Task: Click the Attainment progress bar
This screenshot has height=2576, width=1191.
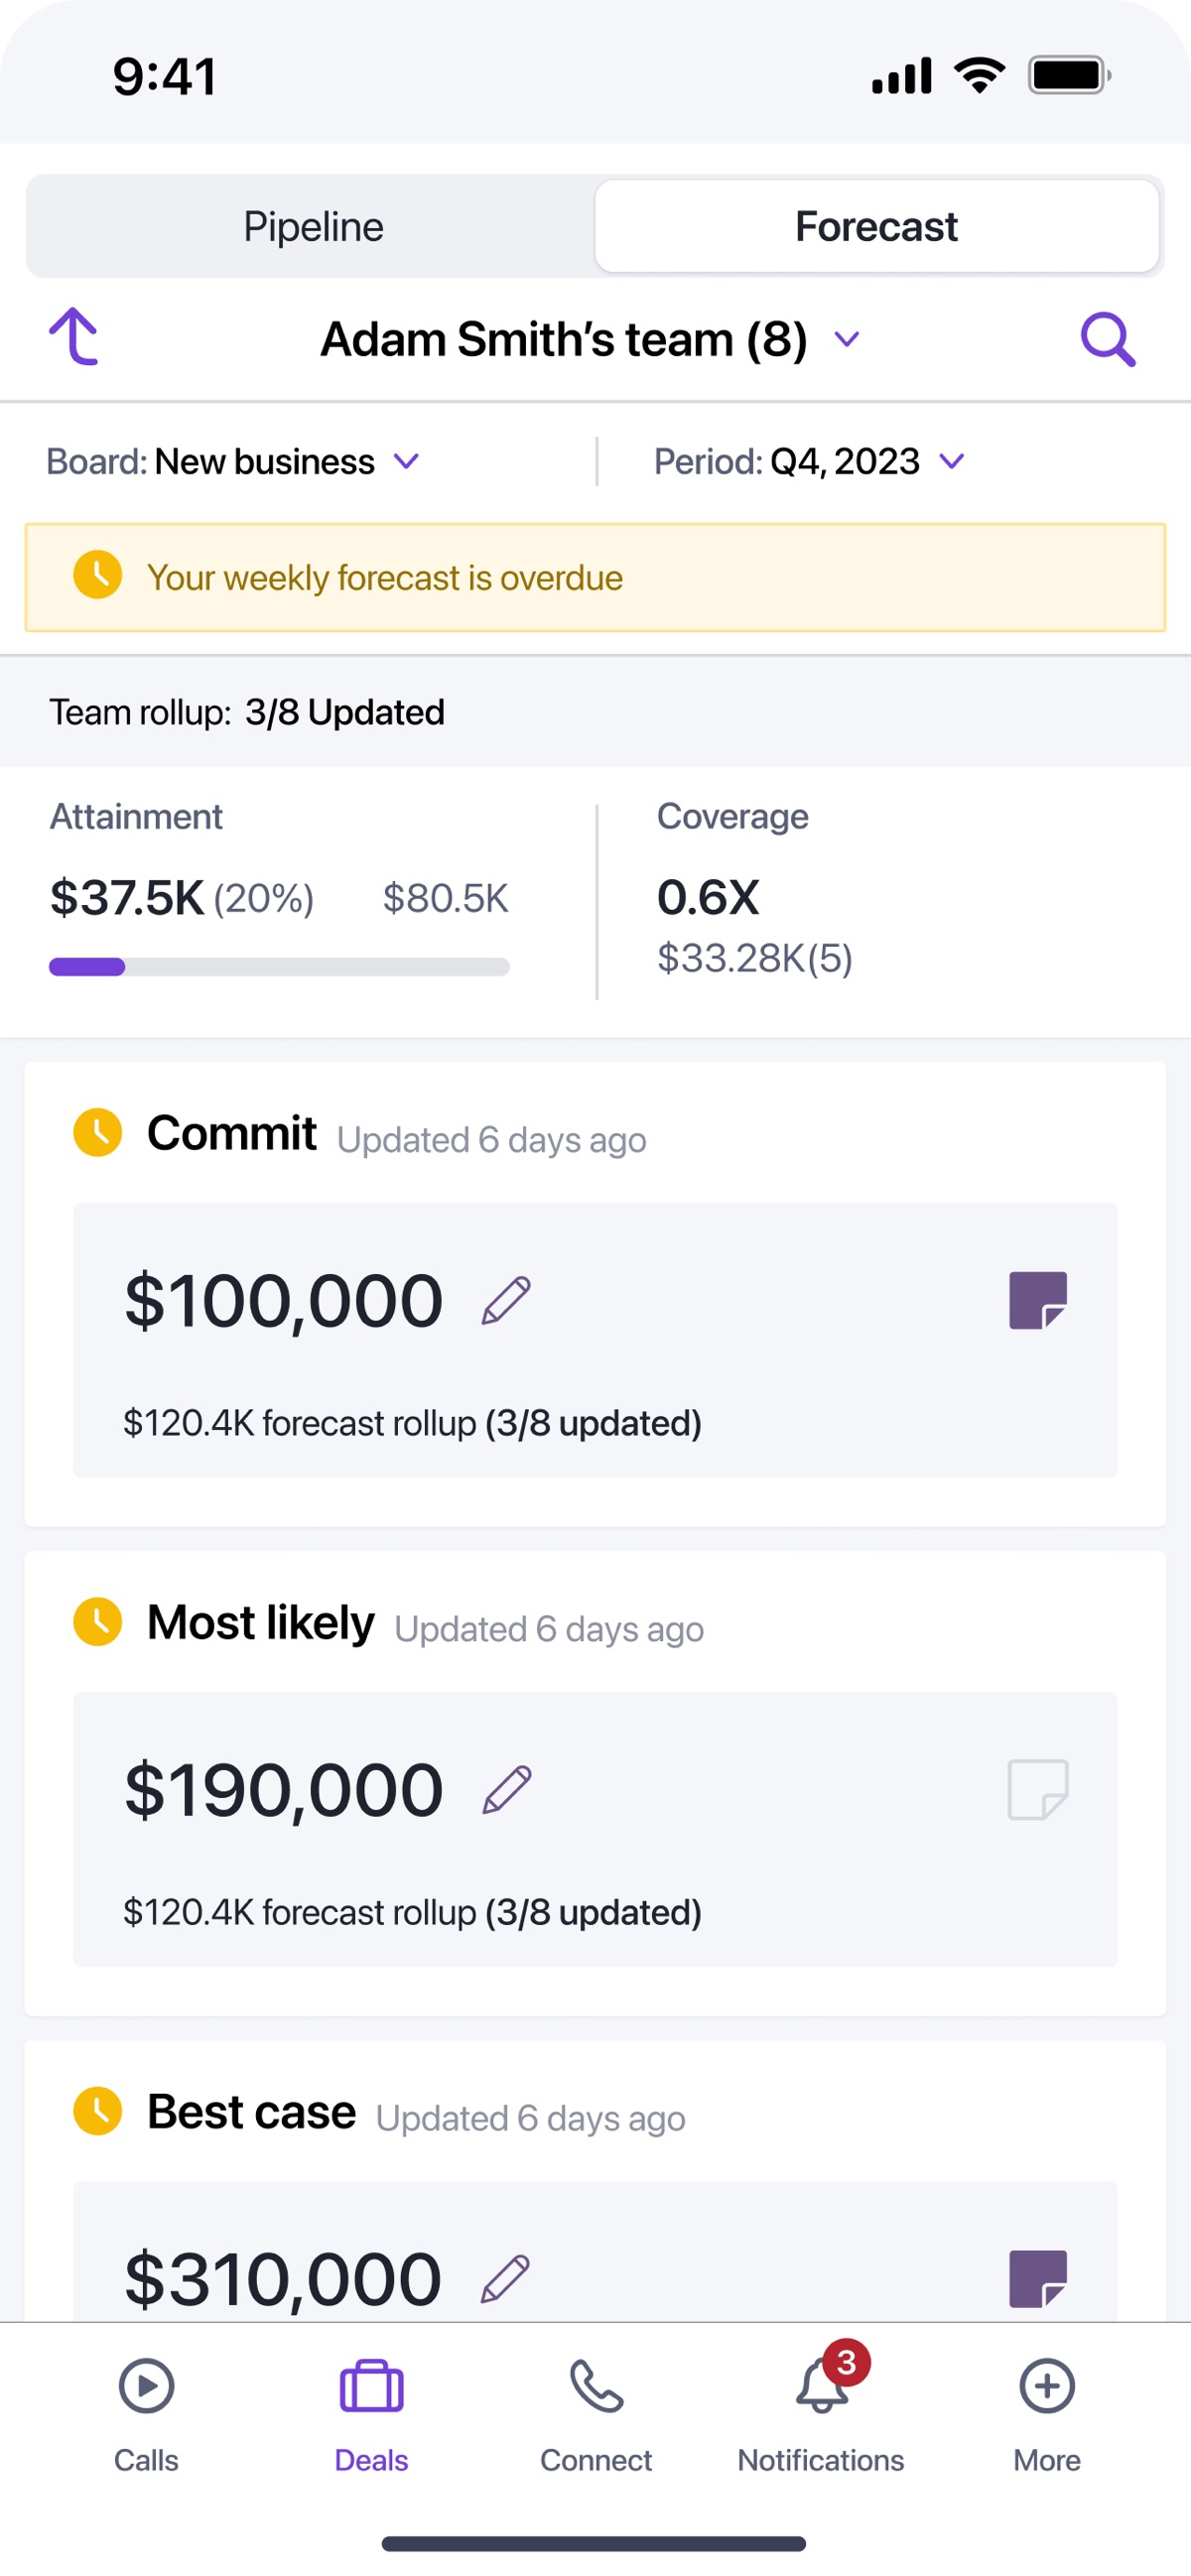Action: point(279,967)
